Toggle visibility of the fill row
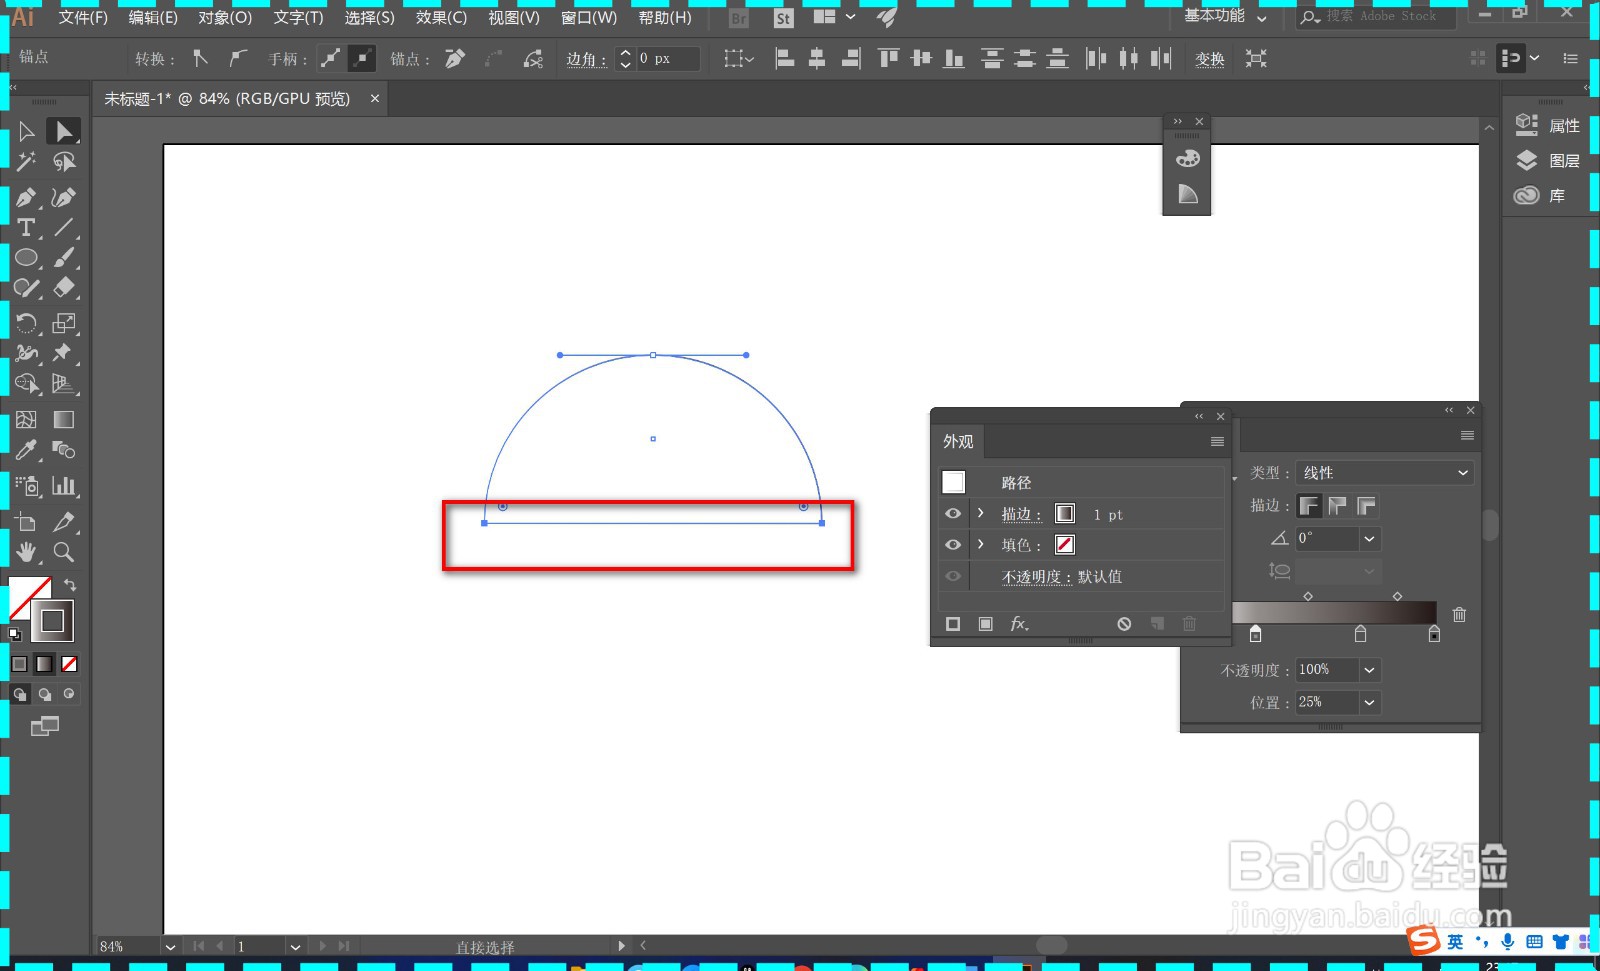The height and width of the screenshot is (971, 1600). coord(953,544)
